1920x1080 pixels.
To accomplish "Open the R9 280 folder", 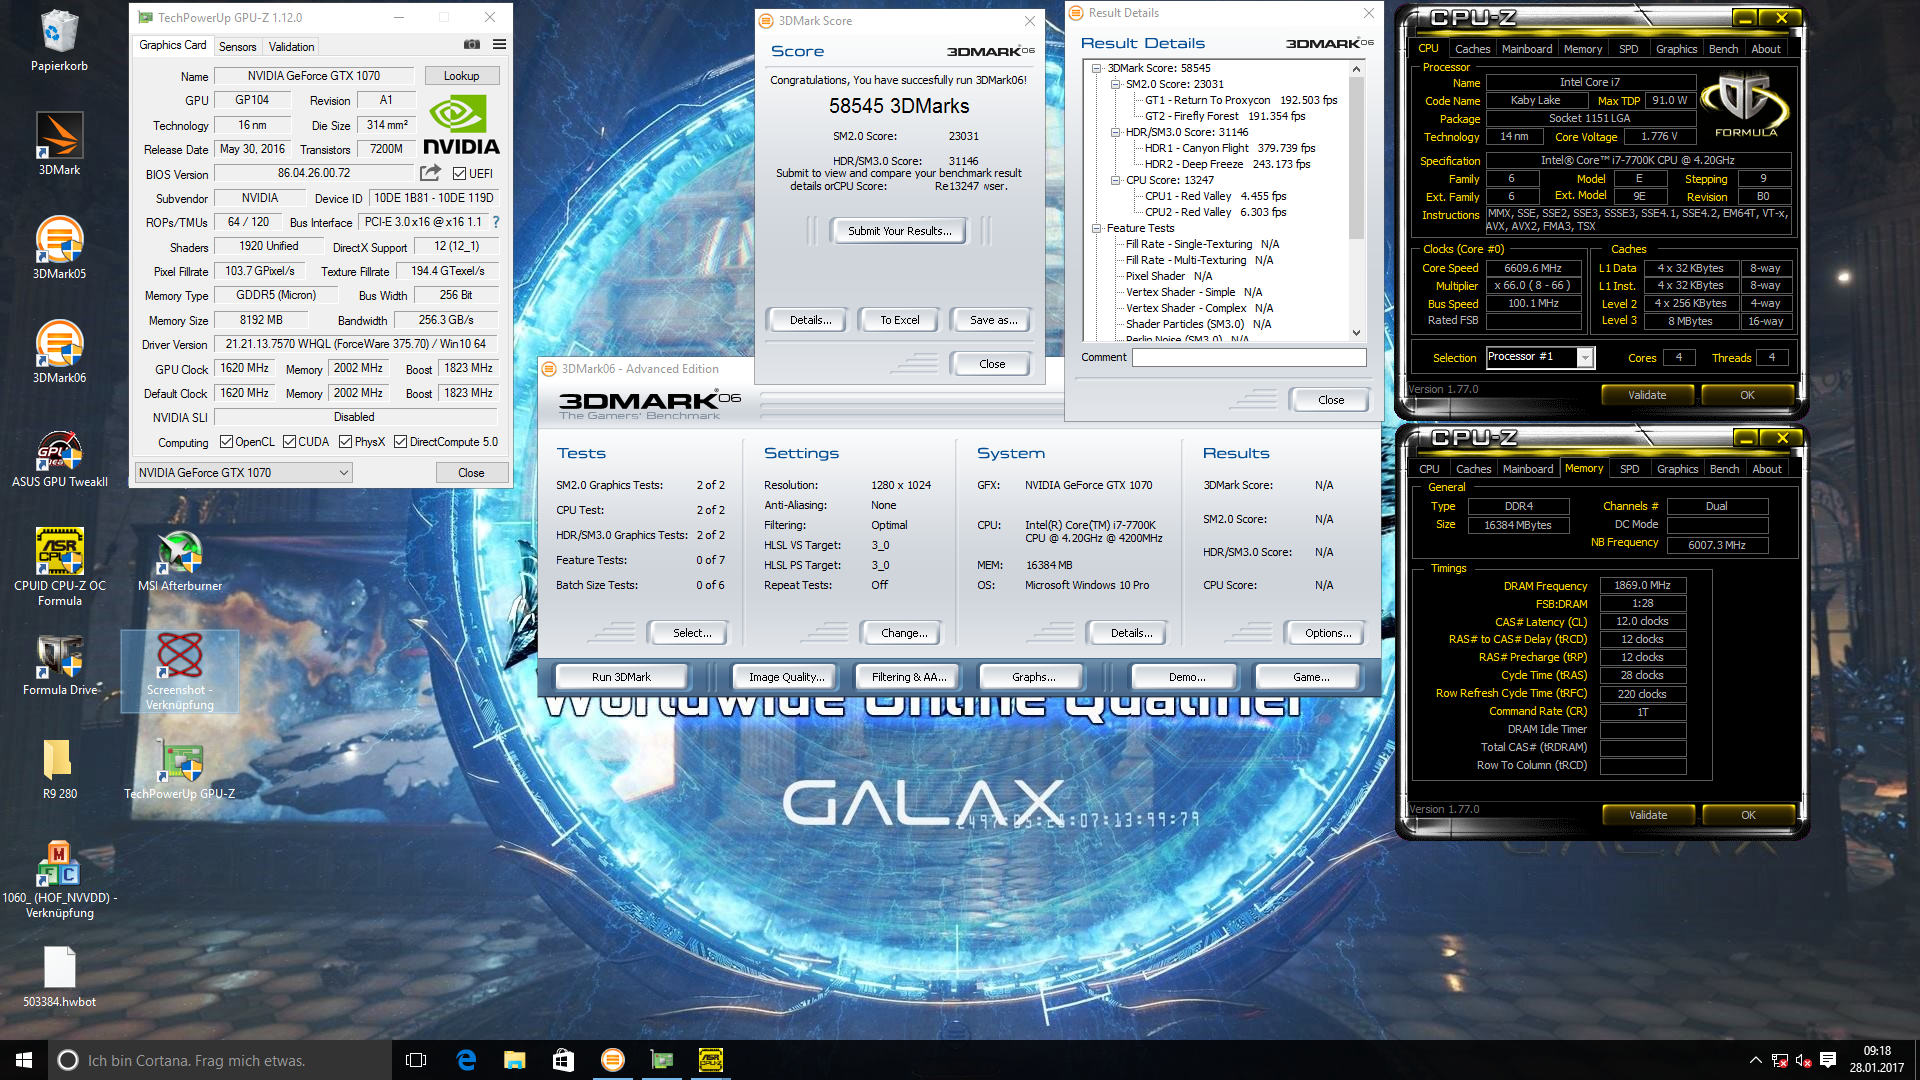I will point(59,768).
